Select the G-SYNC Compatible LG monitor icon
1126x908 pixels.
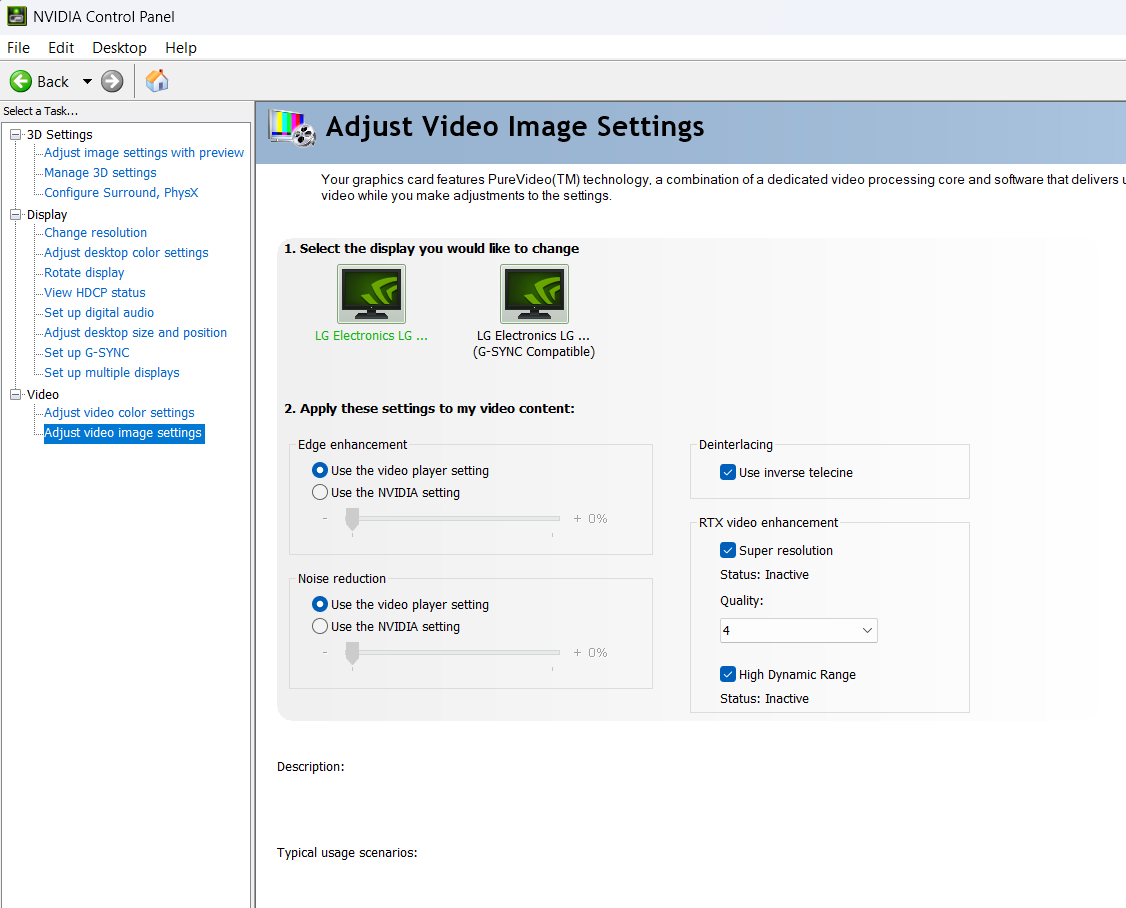coord(534,294)
